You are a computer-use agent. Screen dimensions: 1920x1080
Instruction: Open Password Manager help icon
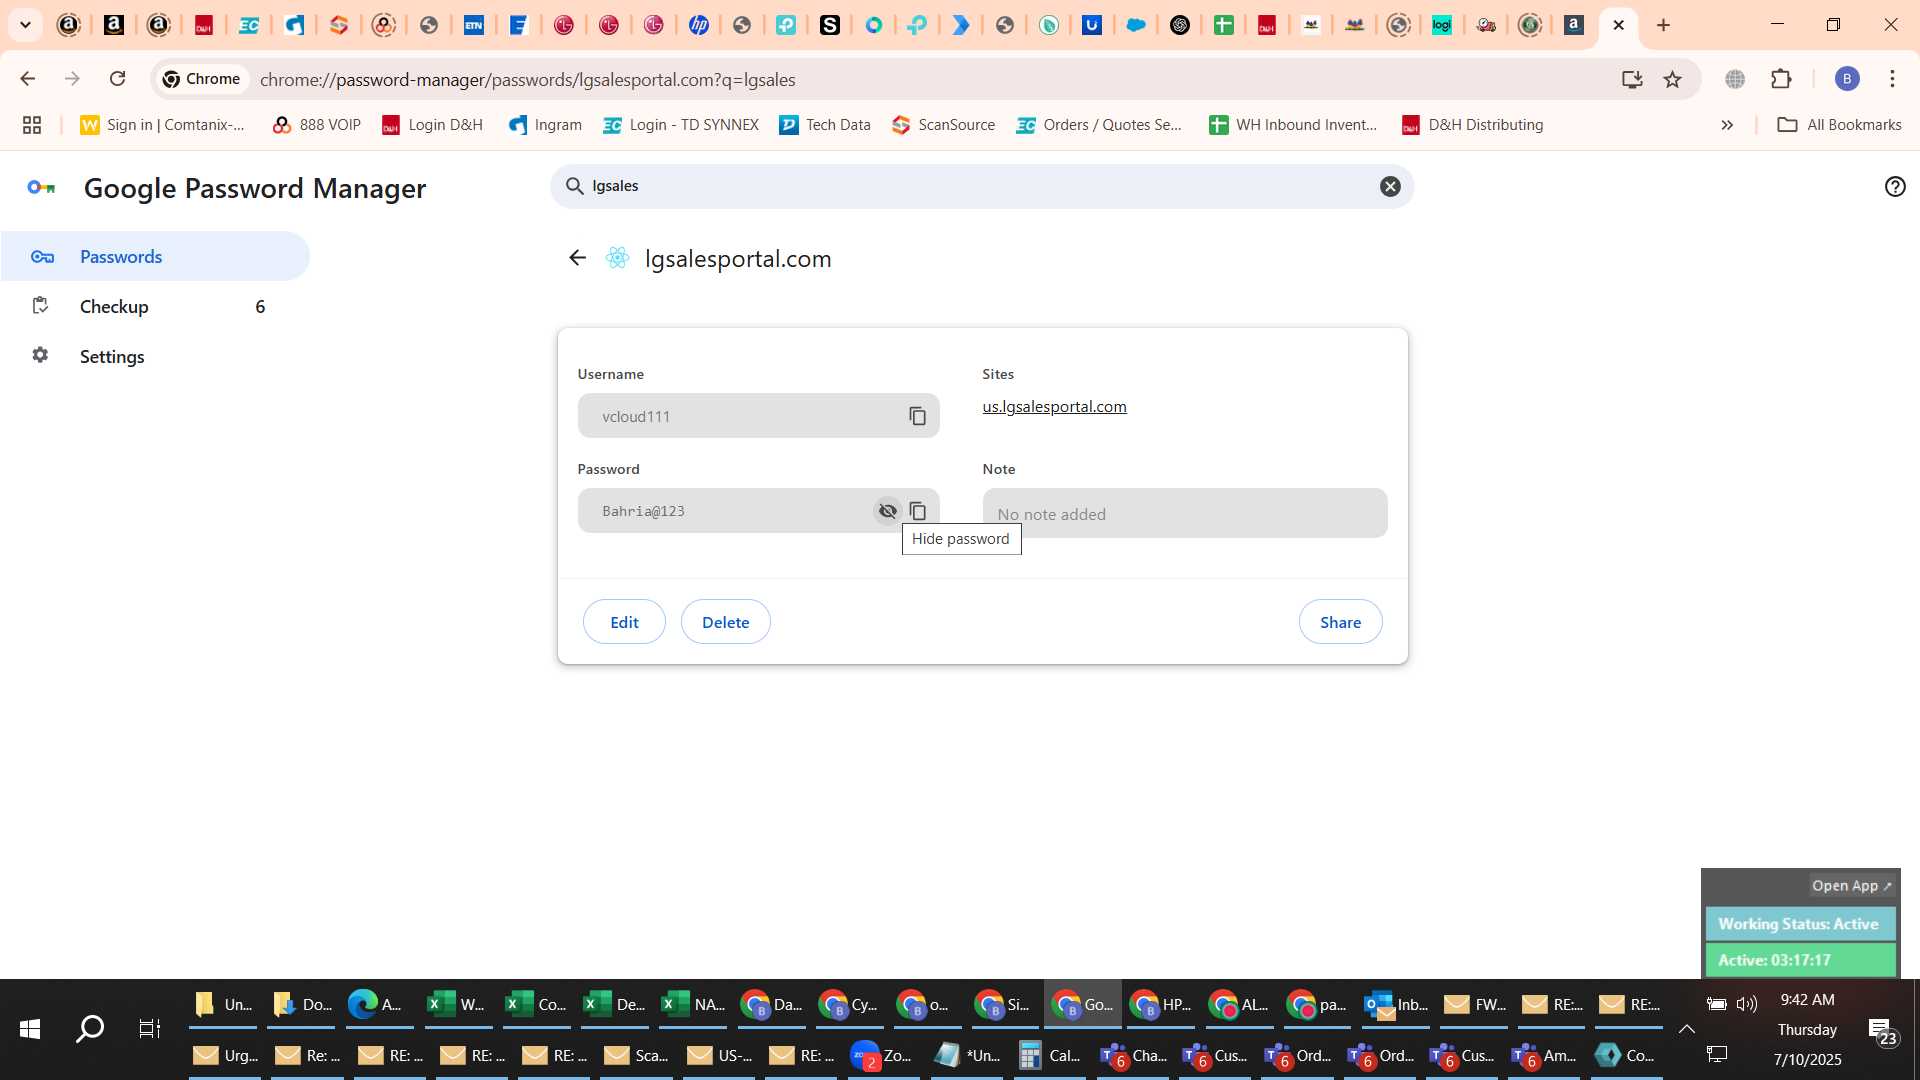tap(1895, 186)
